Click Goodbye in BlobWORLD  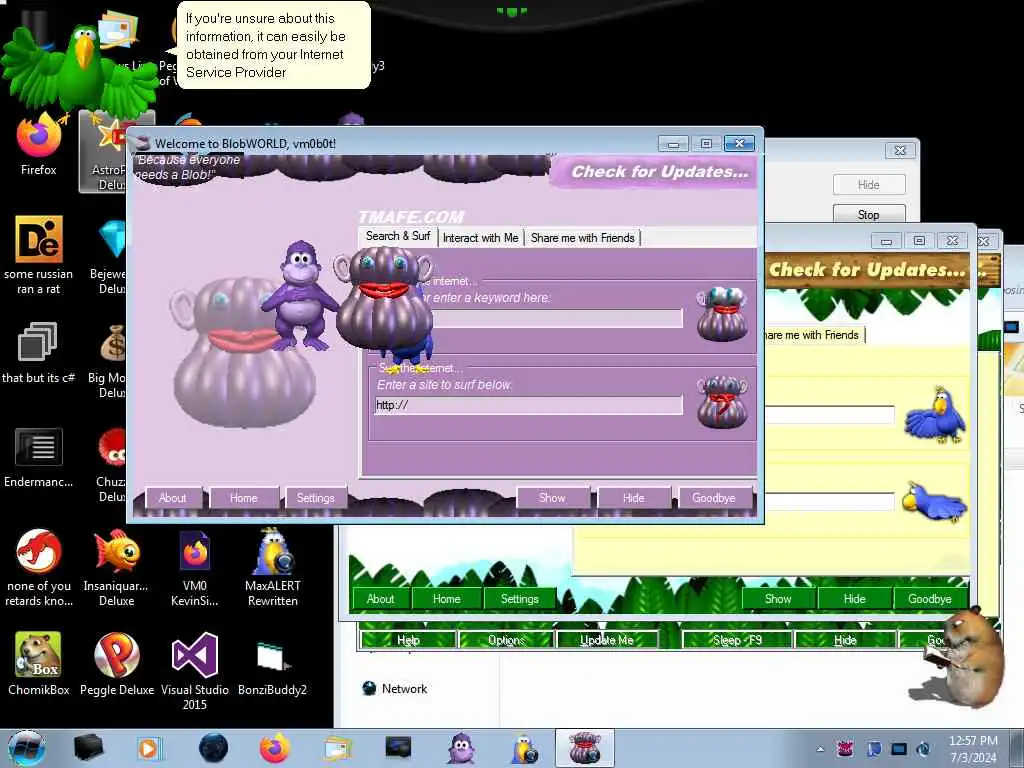[x=714, y=498]
